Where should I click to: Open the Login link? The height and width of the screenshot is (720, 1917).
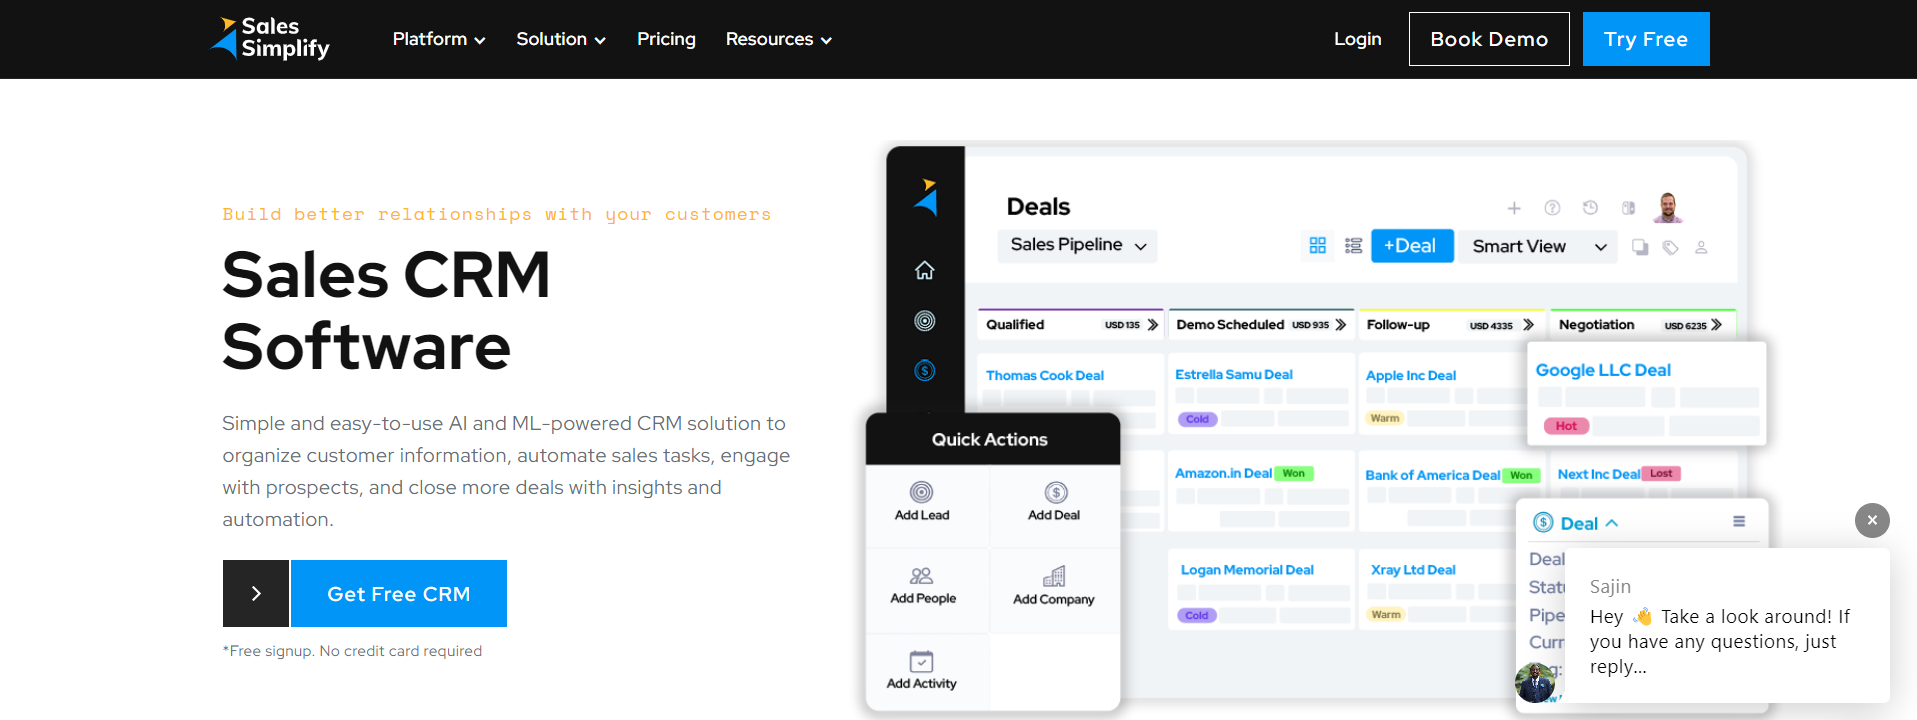(1357, 39)
